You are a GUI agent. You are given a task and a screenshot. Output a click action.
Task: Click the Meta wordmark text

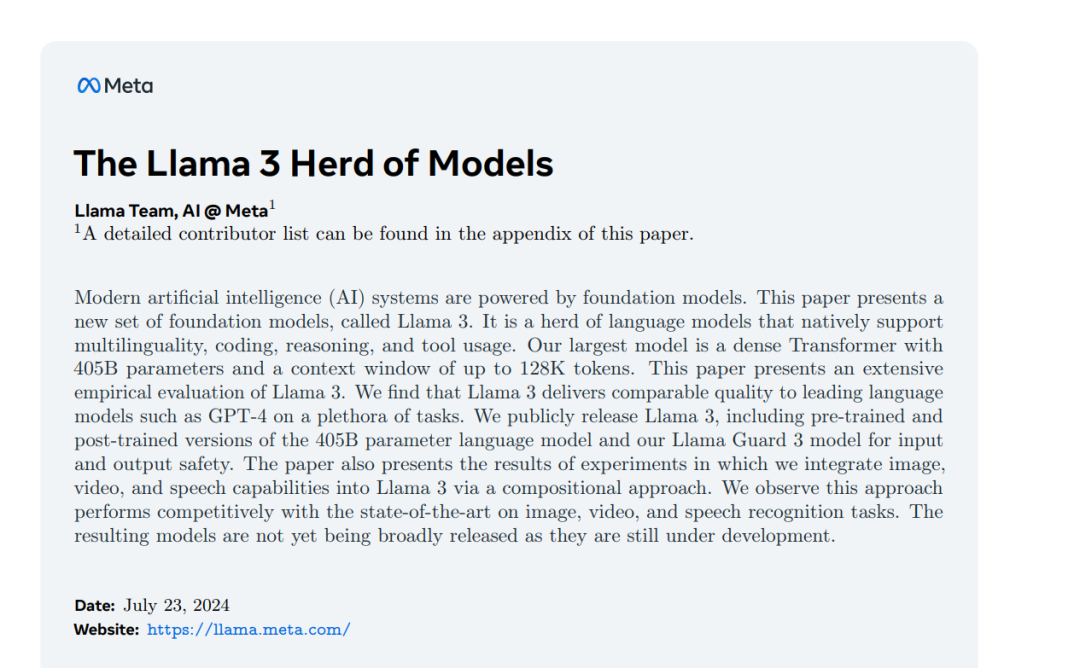pos(128,85)
